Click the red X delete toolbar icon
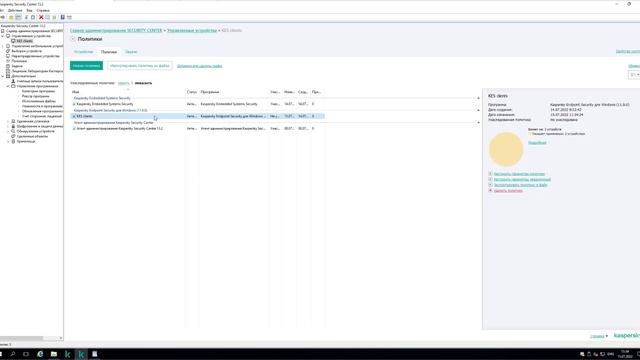The image size is (640, 360). [41, 17]
